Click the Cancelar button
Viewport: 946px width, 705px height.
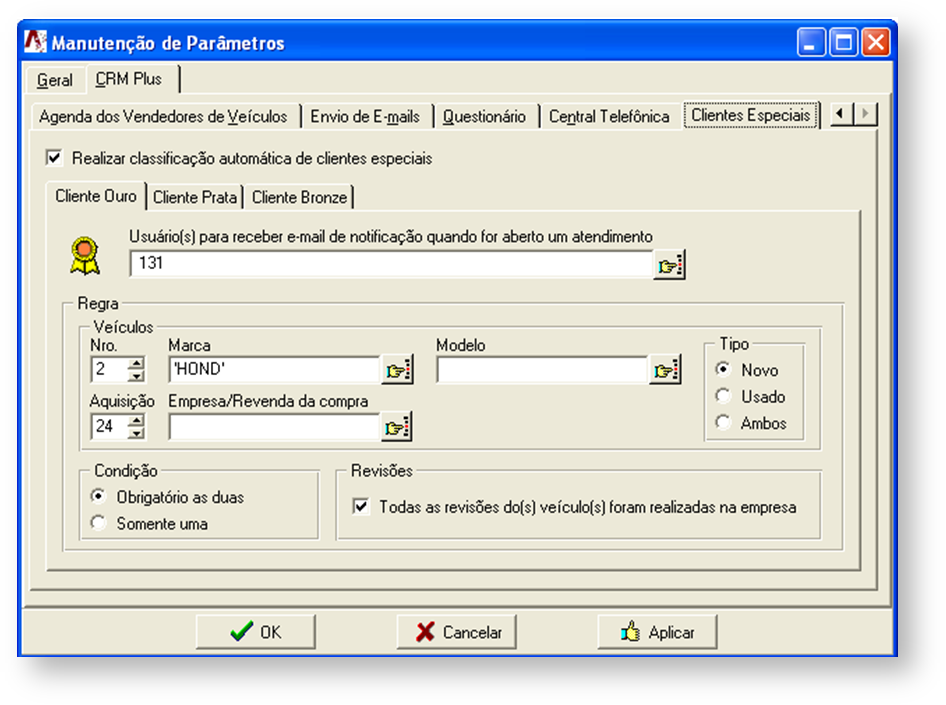[457, 632]
